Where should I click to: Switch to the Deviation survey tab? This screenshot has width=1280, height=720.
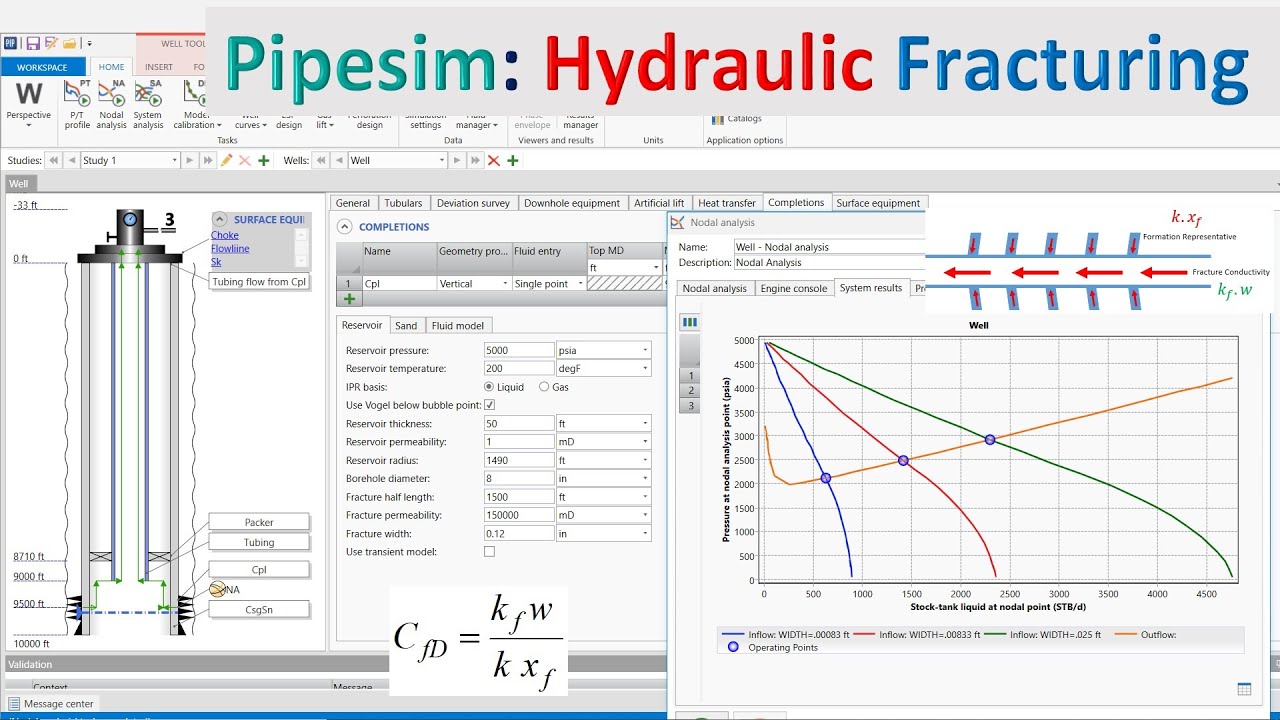[x=473, y=203]
